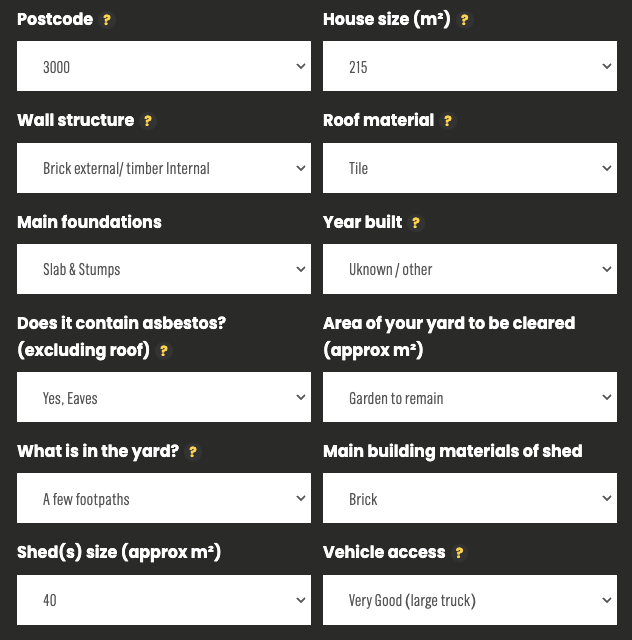The image size is (632, 640).
Task: Open the Shed size dropdown showing 40
Action: tap(164, 600)
